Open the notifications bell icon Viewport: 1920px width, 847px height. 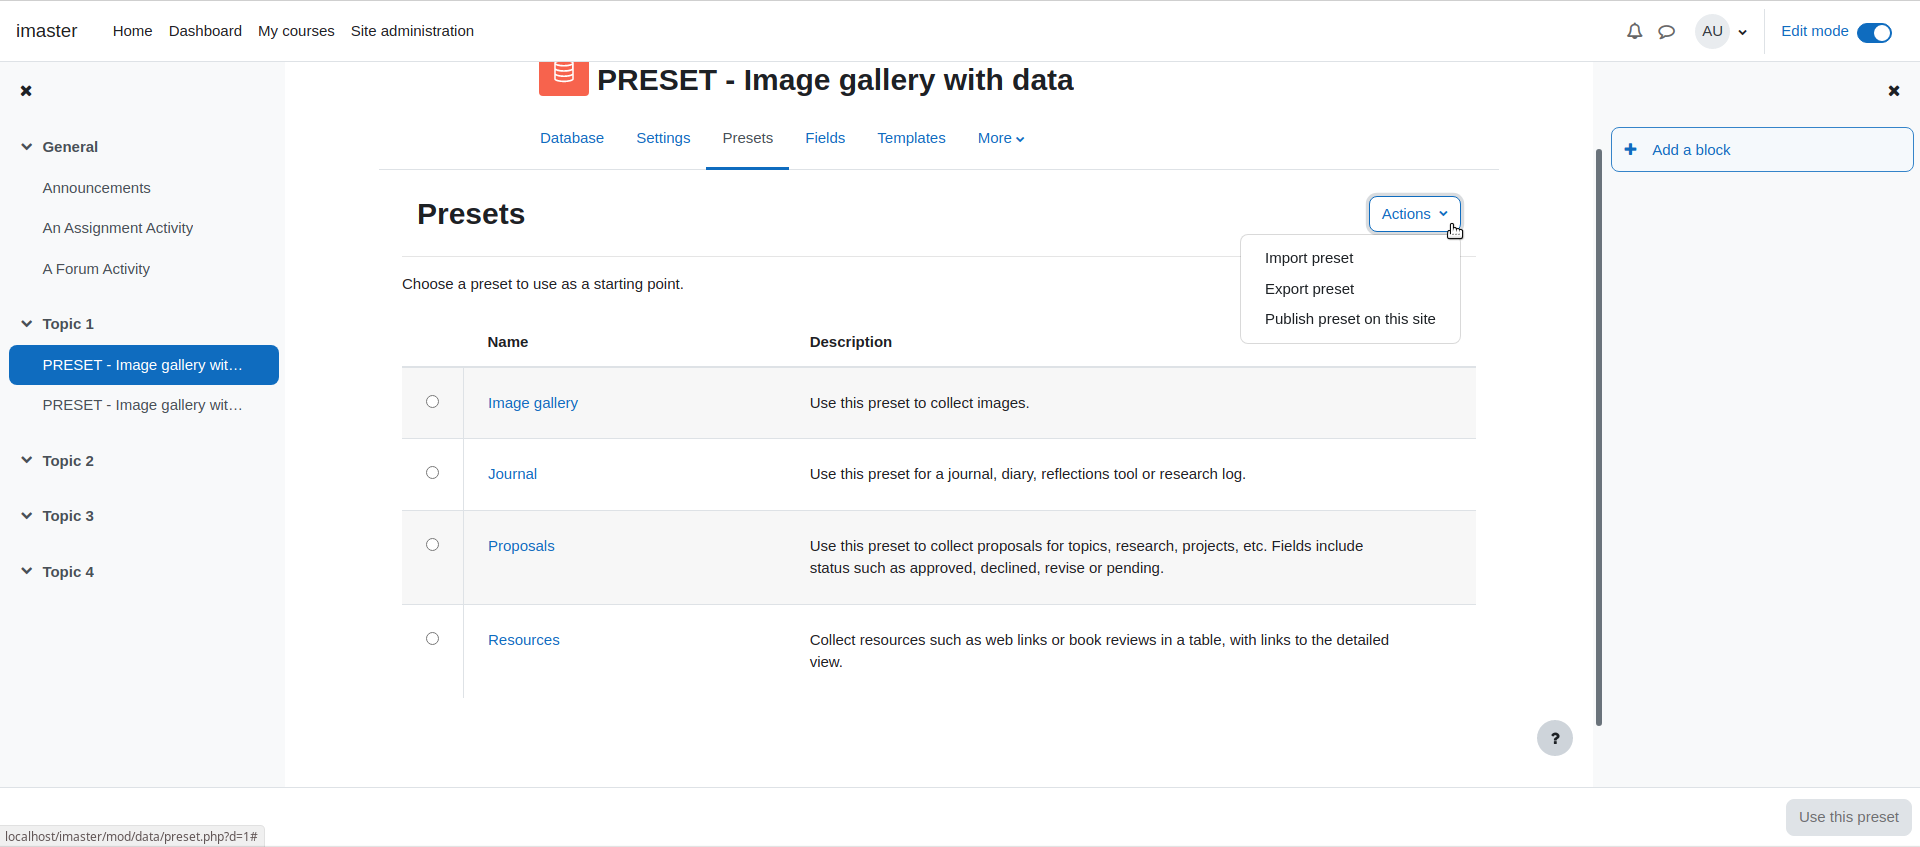[1634, 31]
